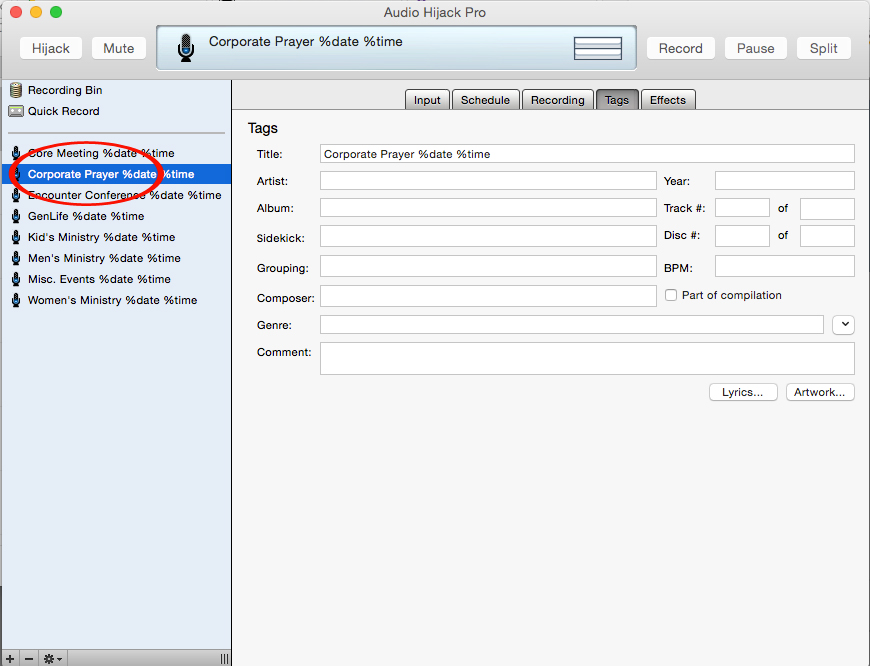Select Women's Ministry %date %time session

tap(117, 300)
